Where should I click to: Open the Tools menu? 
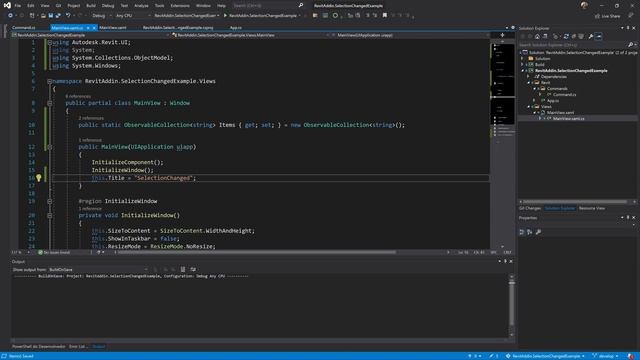pyautogui.click(x=159, y=6)
